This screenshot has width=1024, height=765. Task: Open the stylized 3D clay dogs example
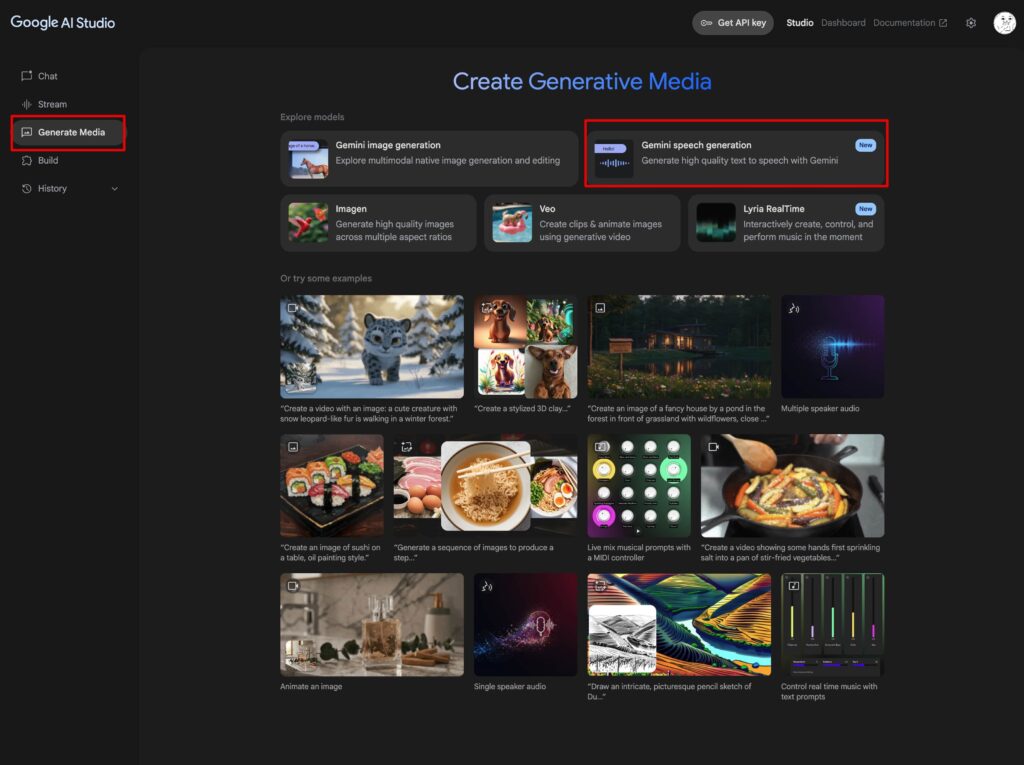coord(526,346)
